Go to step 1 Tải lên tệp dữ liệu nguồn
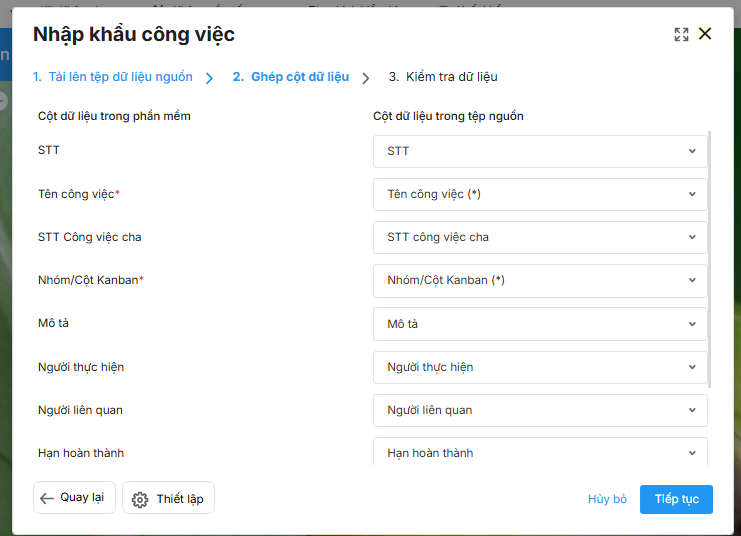The height and width of the screenshot is (536, 741). (x=112, y=77)
